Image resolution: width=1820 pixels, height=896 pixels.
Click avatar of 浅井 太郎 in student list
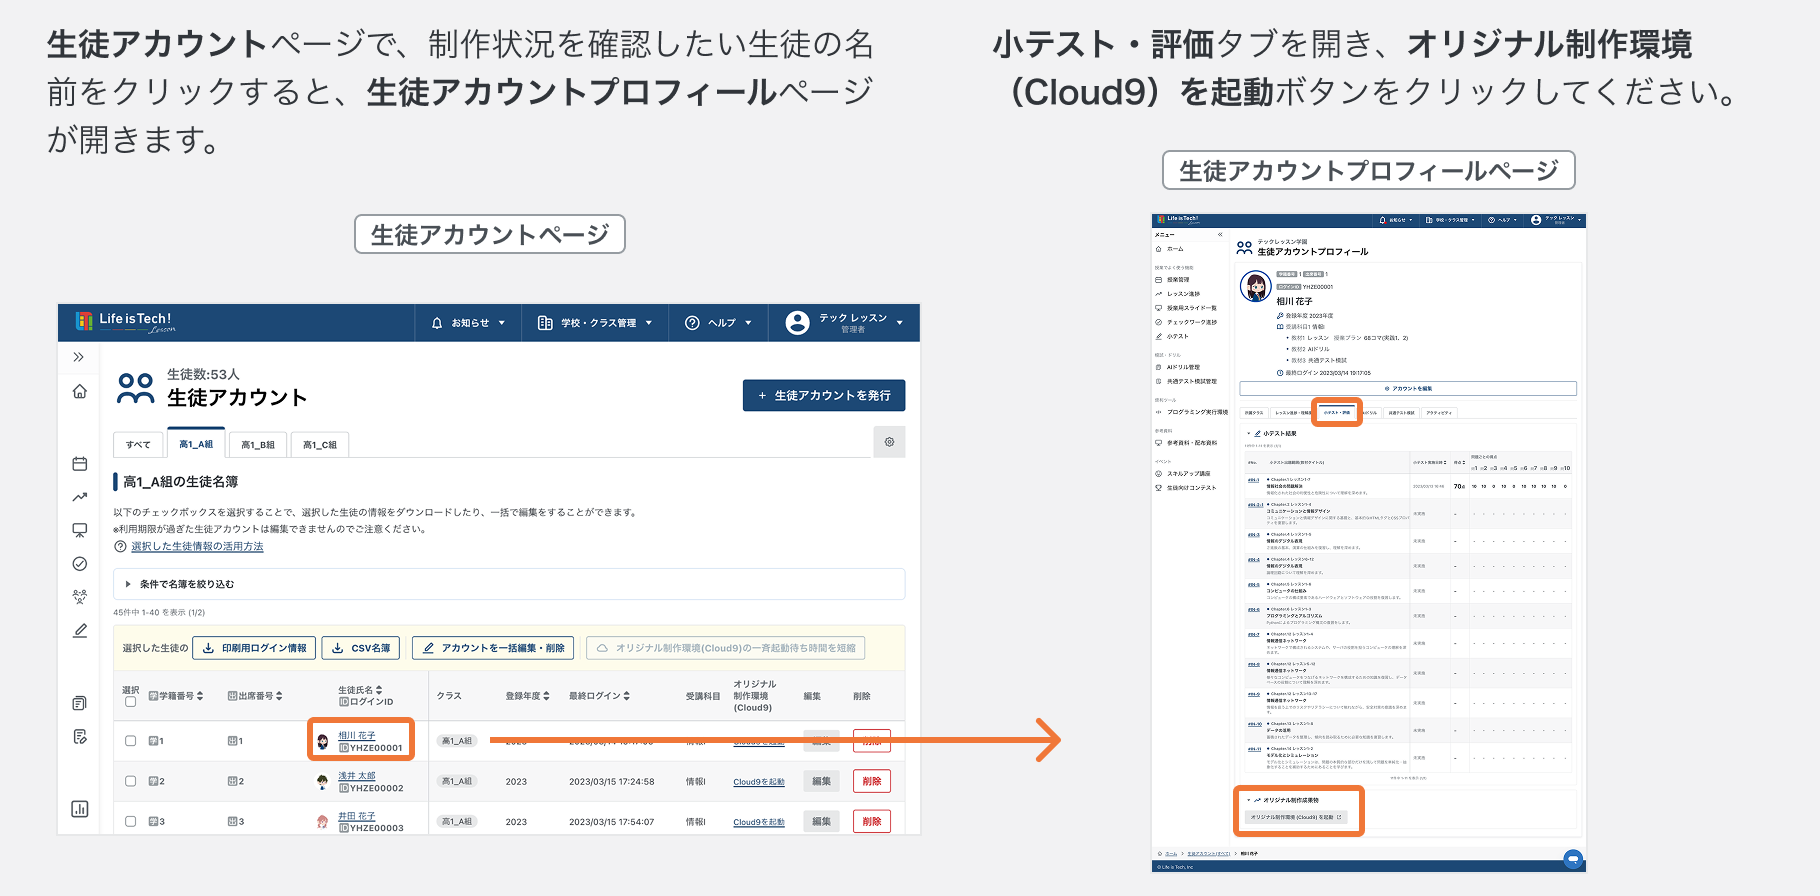(x=323, y=782)
